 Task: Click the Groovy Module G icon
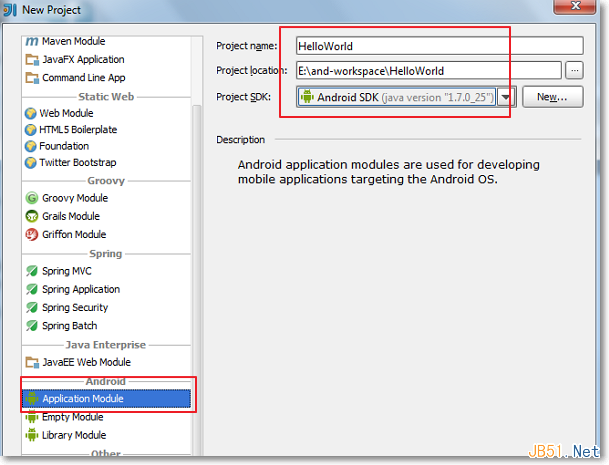[x=32, y=198]
